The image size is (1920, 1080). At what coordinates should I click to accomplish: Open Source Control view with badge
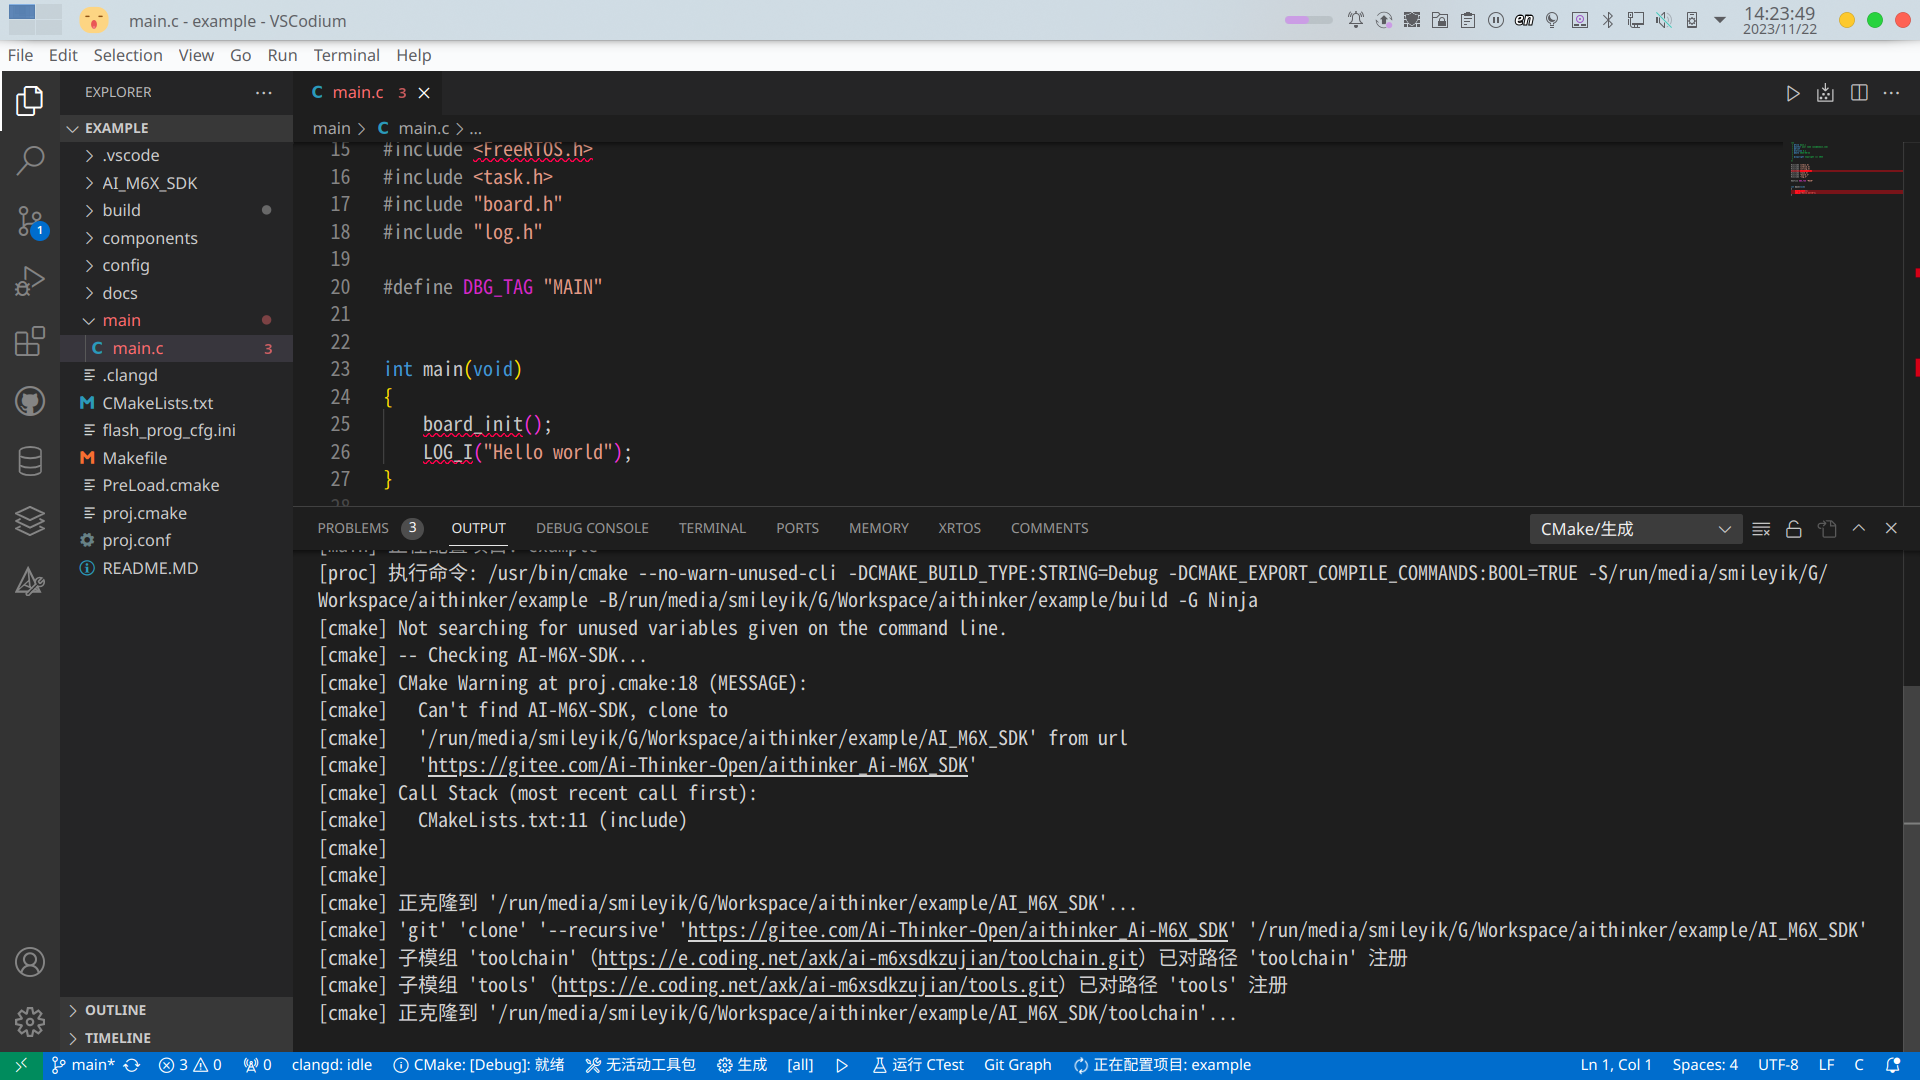point(30,221)
